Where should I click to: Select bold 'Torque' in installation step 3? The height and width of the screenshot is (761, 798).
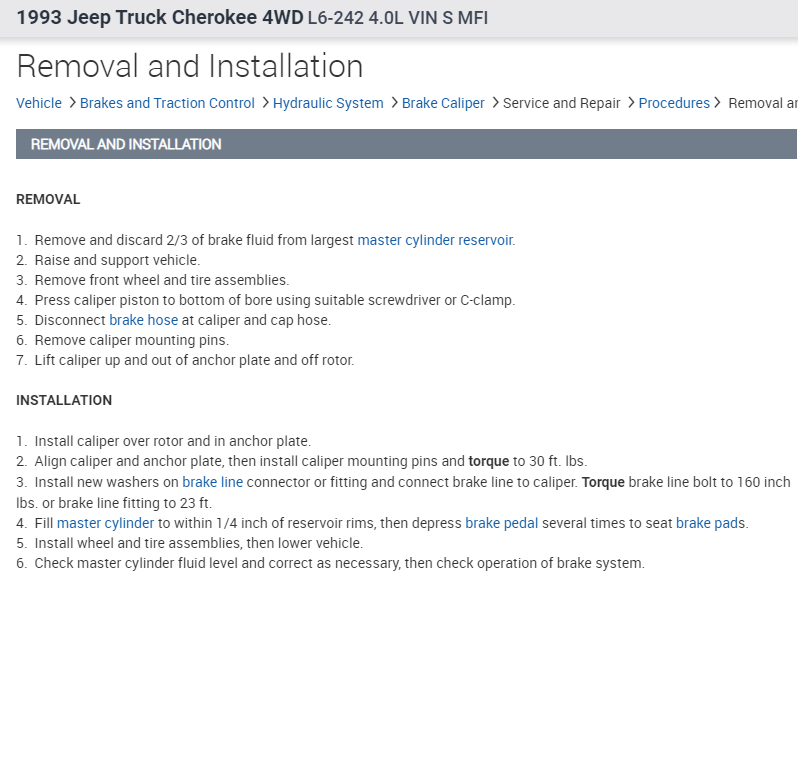pyautogui.click(x=603, y=482)
